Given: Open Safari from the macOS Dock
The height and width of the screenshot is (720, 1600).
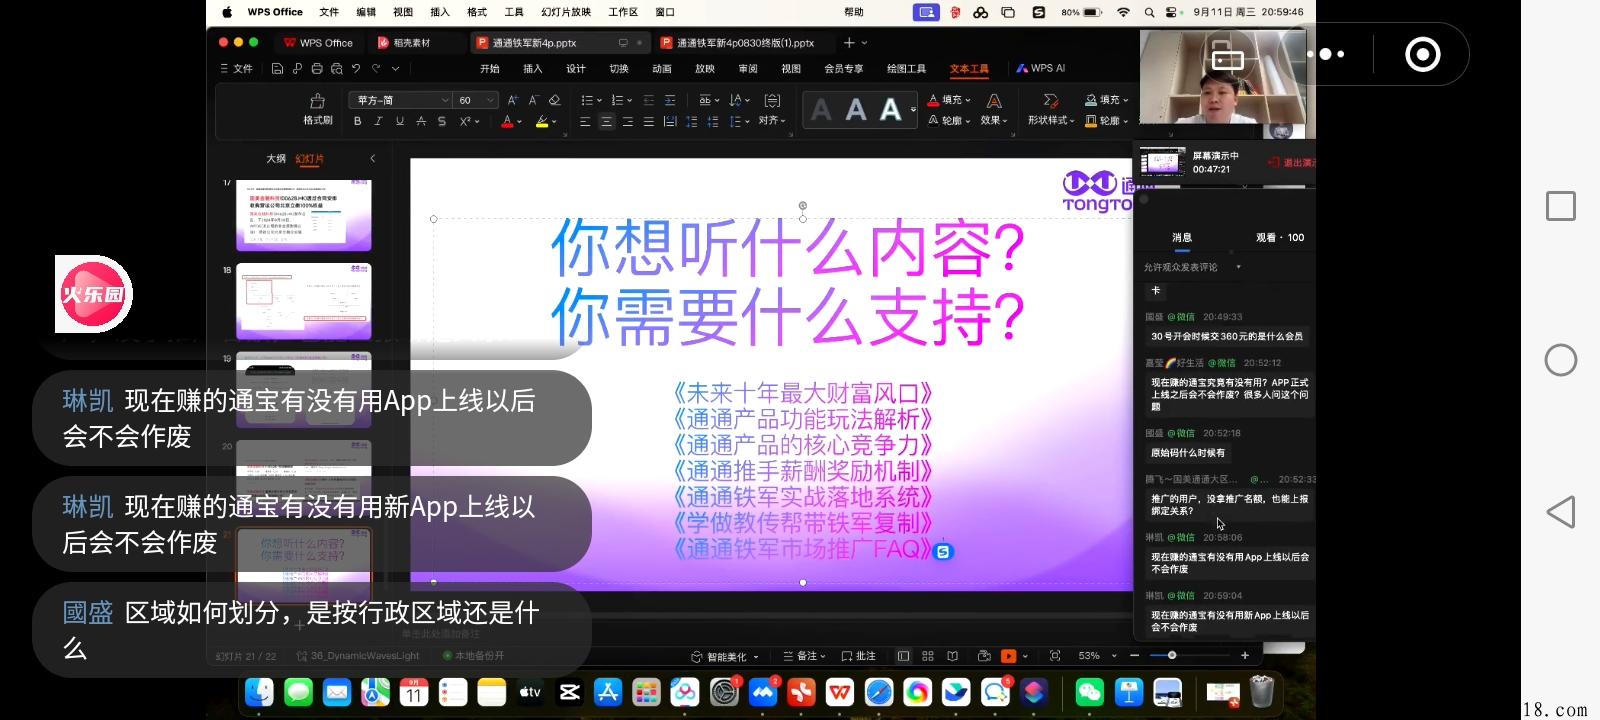Looking at the screenshot, I should point(879,692).
